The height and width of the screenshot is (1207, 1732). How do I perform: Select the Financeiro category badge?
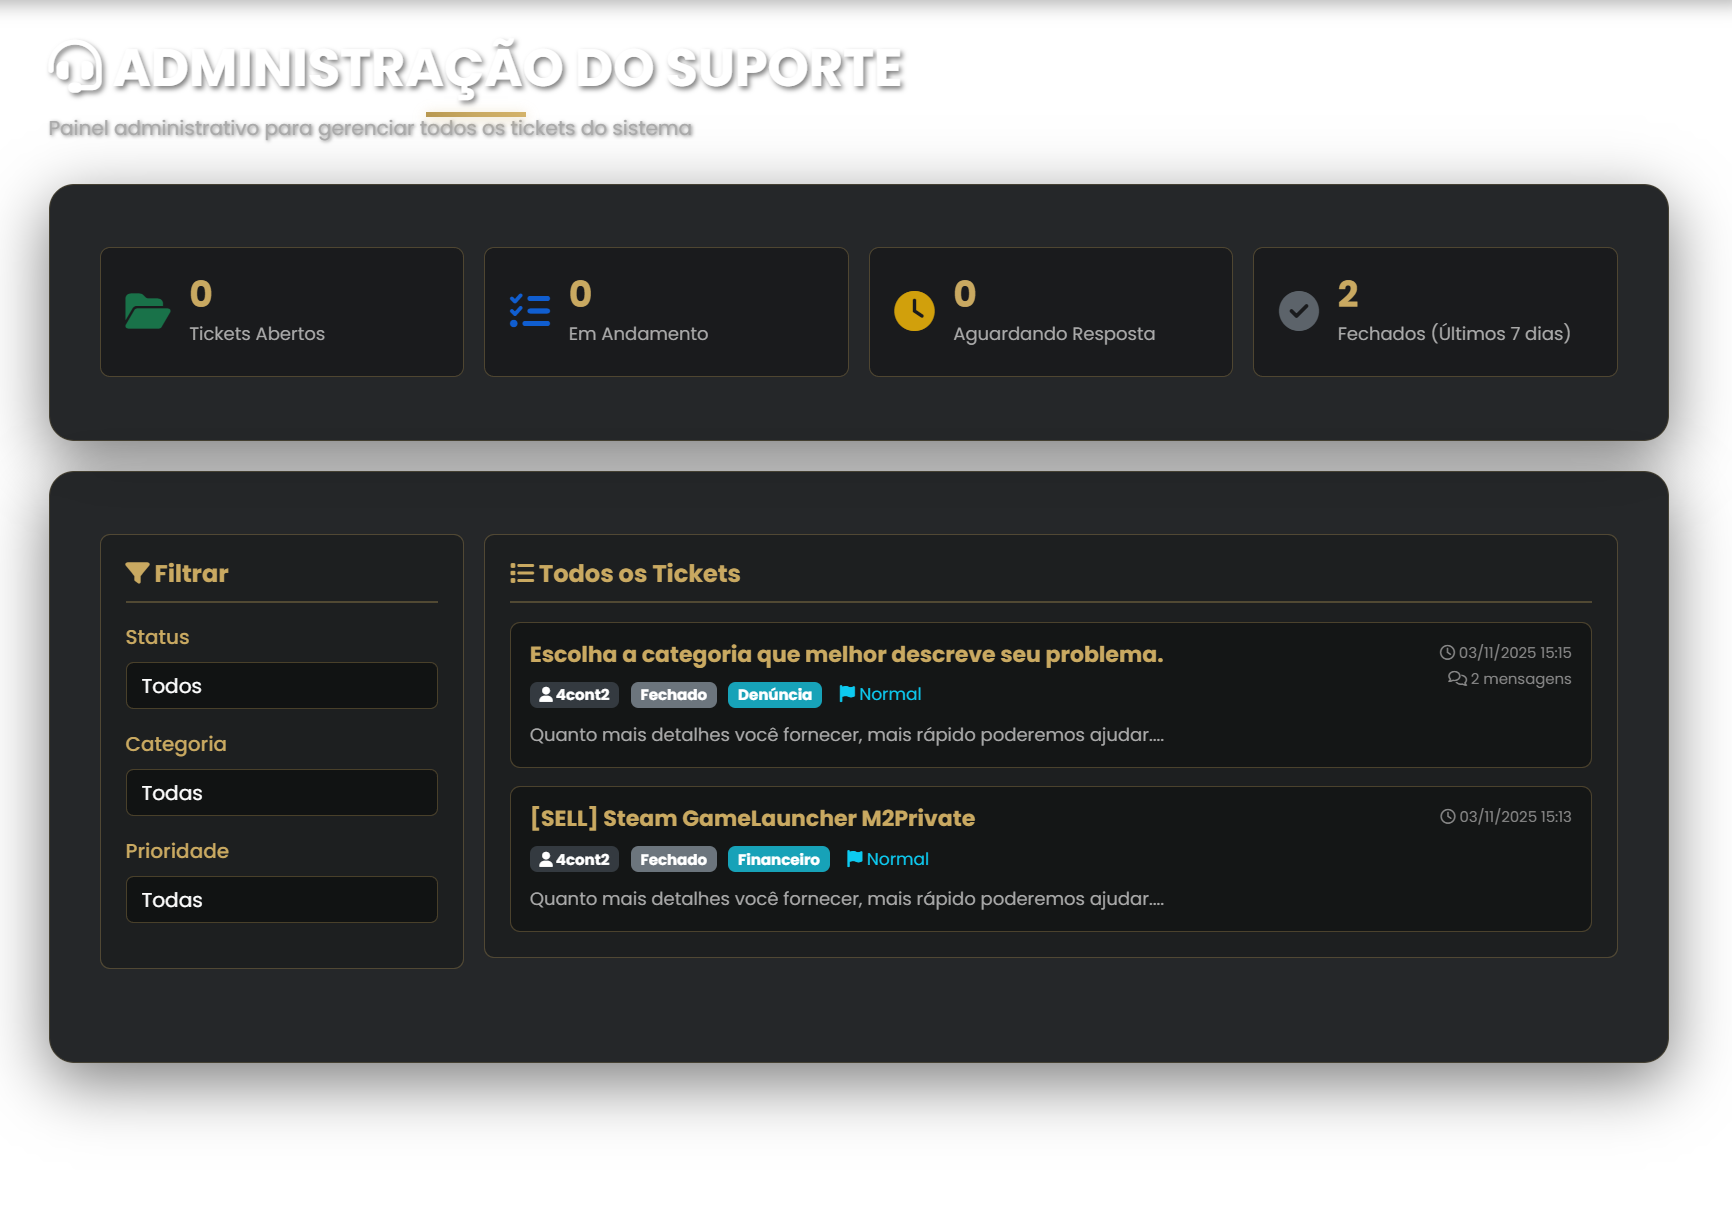tap(779, 858)
